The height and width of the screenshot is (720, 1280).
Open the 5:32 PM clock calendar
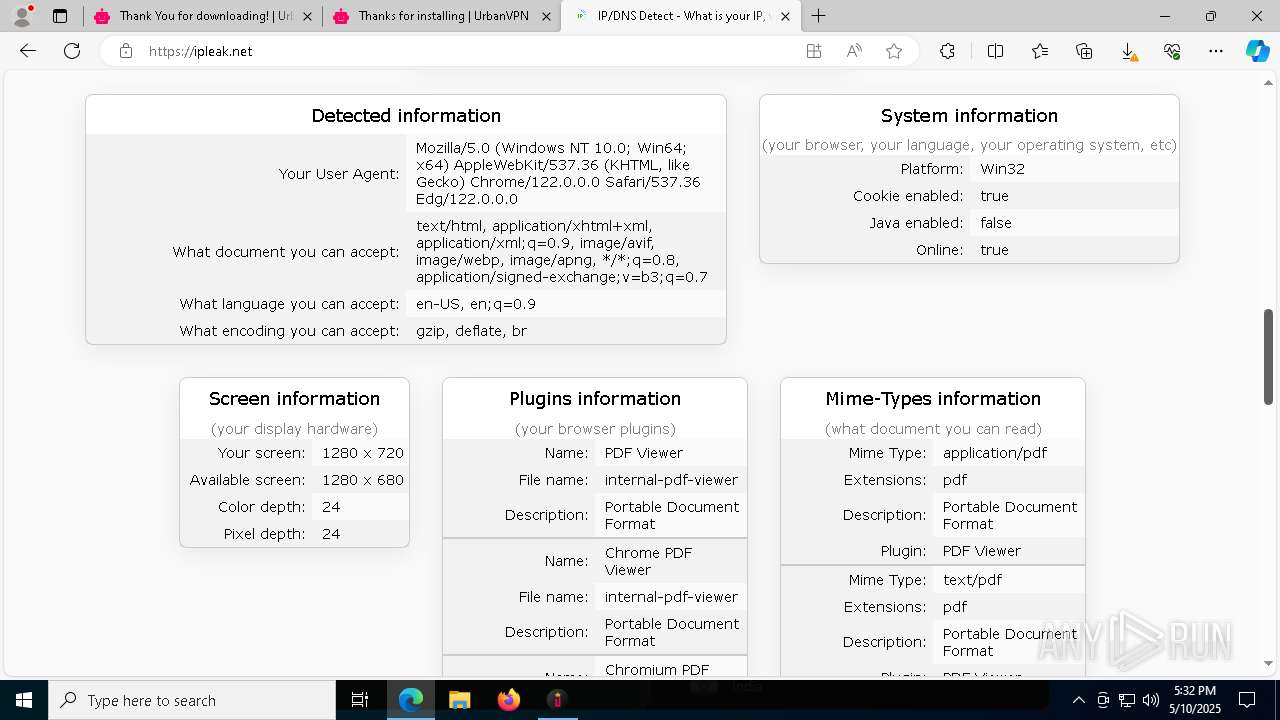point(1194,700)
